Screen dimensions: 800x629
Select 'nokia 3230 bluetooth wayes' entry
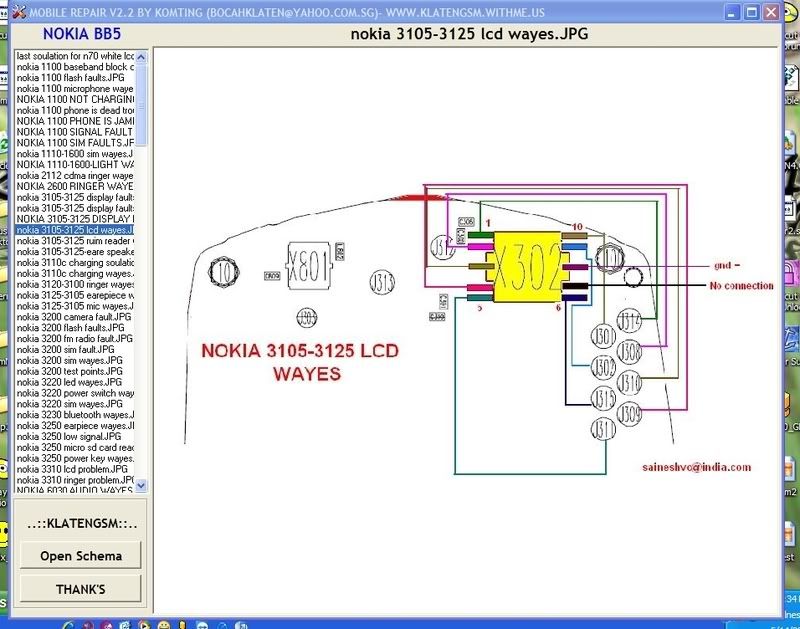click(75, 415)
